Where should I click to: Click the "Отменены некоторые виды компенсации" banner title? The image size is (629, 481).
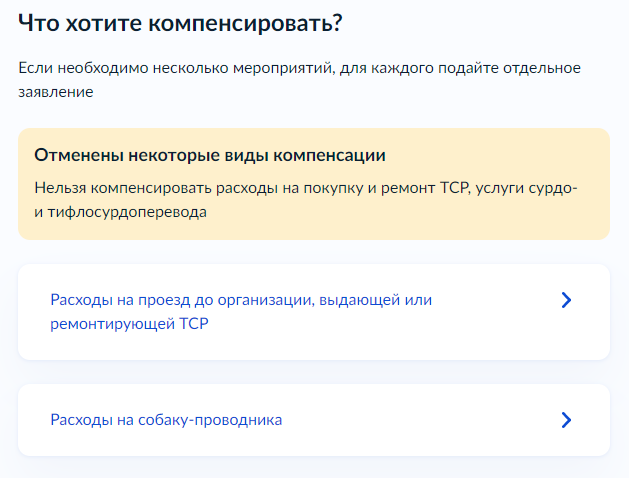pos(210,155)
